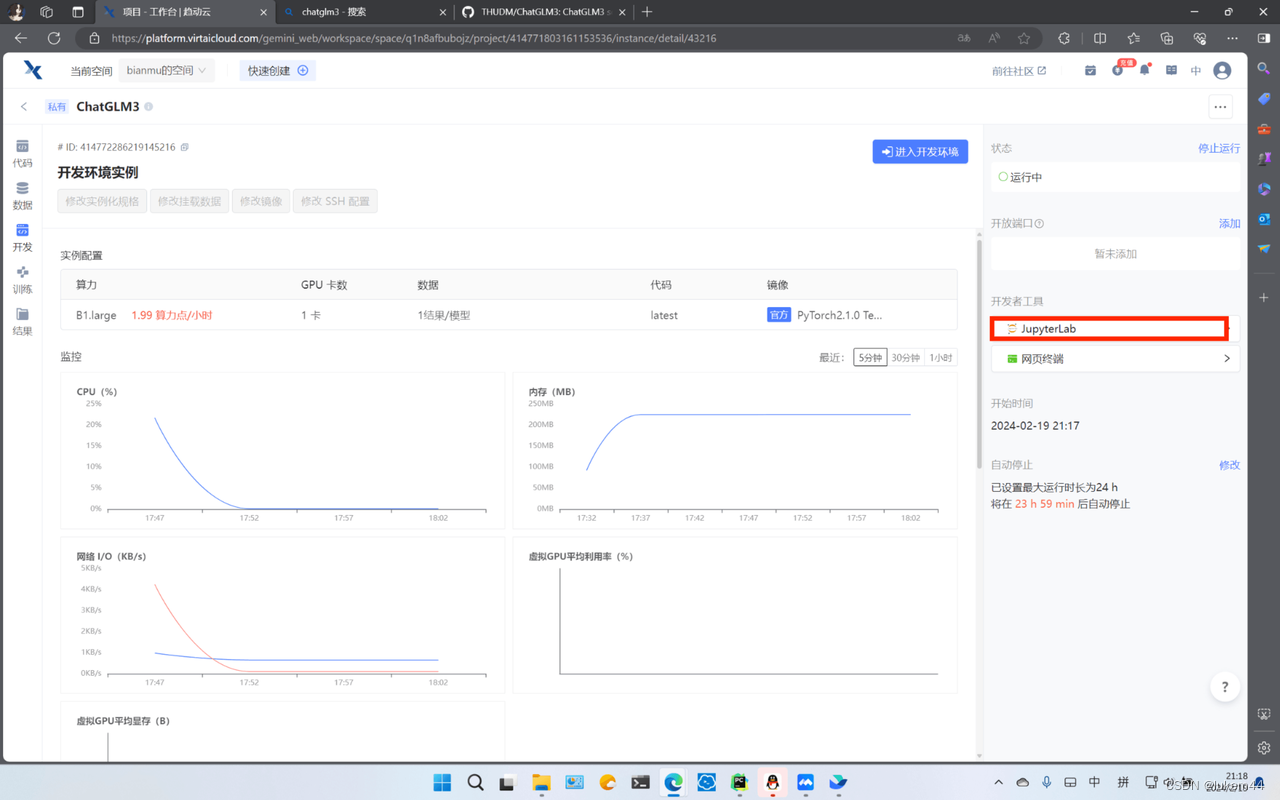Click 停止运行 link

pos(1219,148)
